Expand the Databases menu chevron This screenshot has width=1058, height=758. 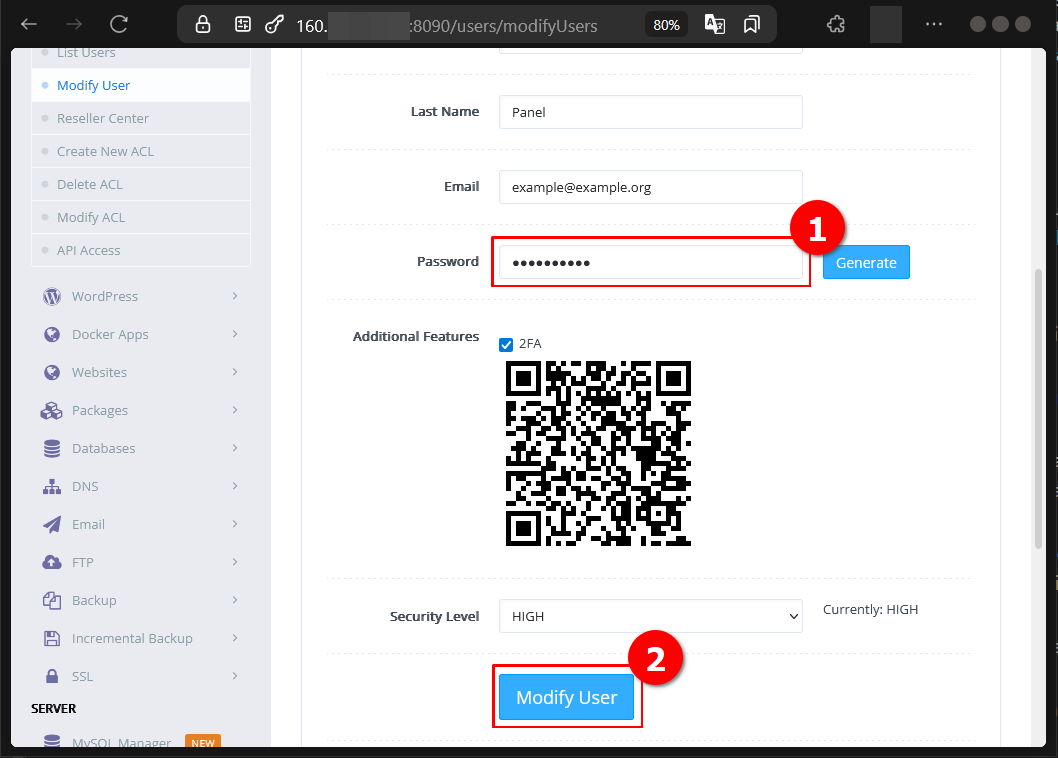click(x=235, y=448)
